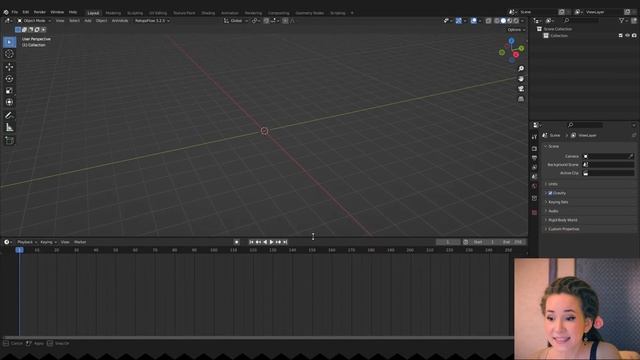
Task: Select the Select Box tool
Action: point(9,42)
